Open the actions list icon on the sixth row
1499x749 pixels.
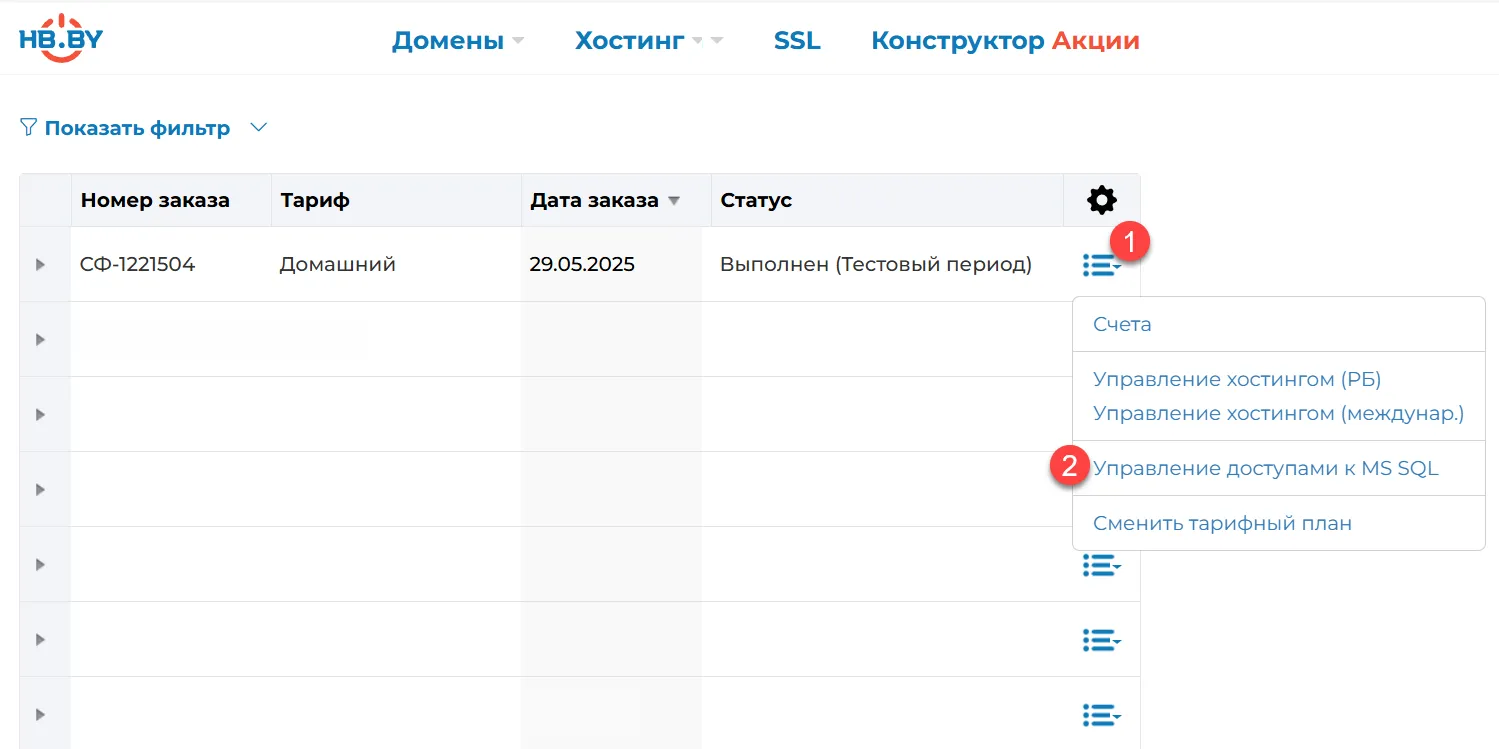[1101, 640]
